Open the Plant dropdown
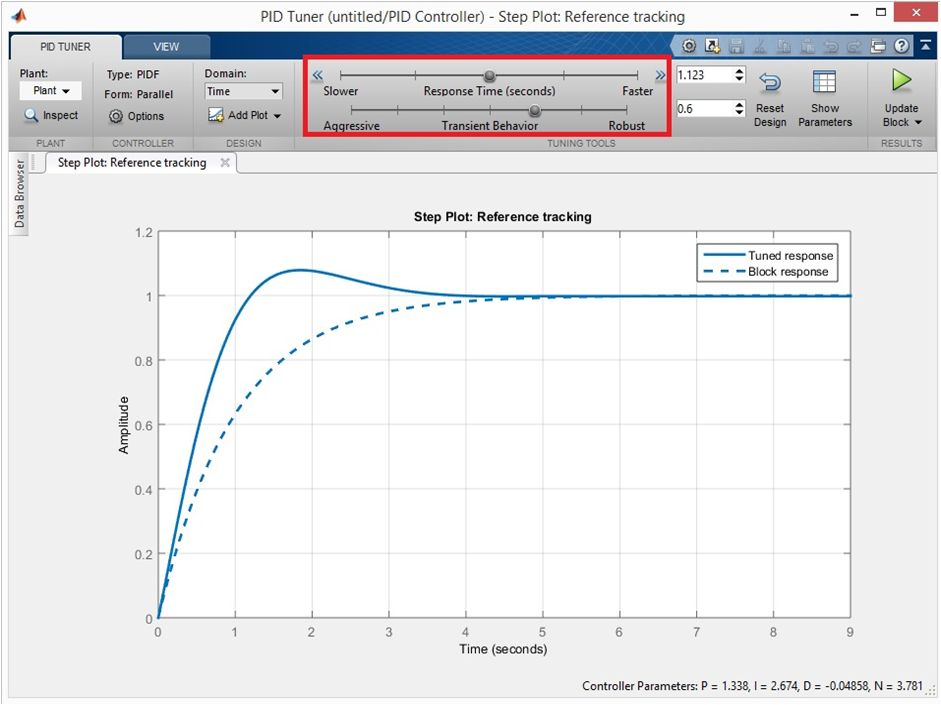The height and width of the screenshot is (705, 941). click(50, 91)
